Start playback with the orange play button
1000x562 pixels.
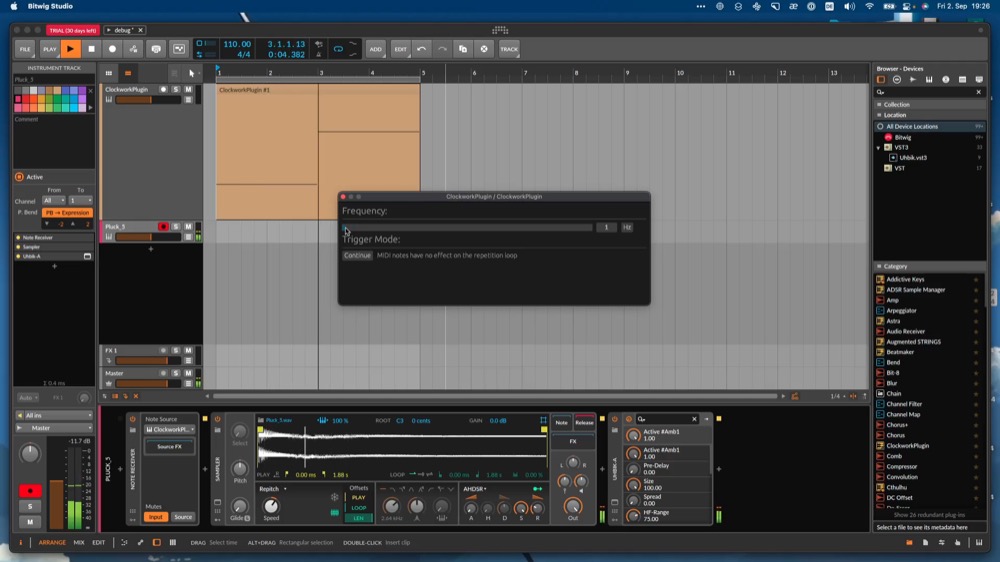70,49
